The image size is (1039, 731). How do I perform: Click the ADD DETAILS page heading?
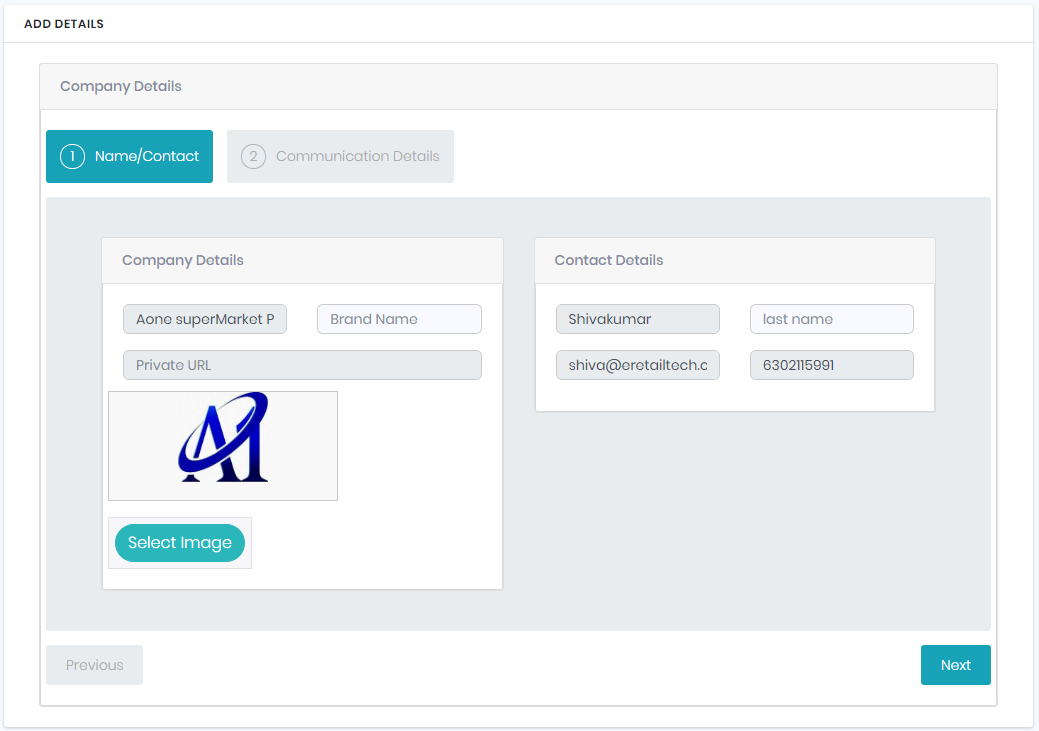point(64,24)
